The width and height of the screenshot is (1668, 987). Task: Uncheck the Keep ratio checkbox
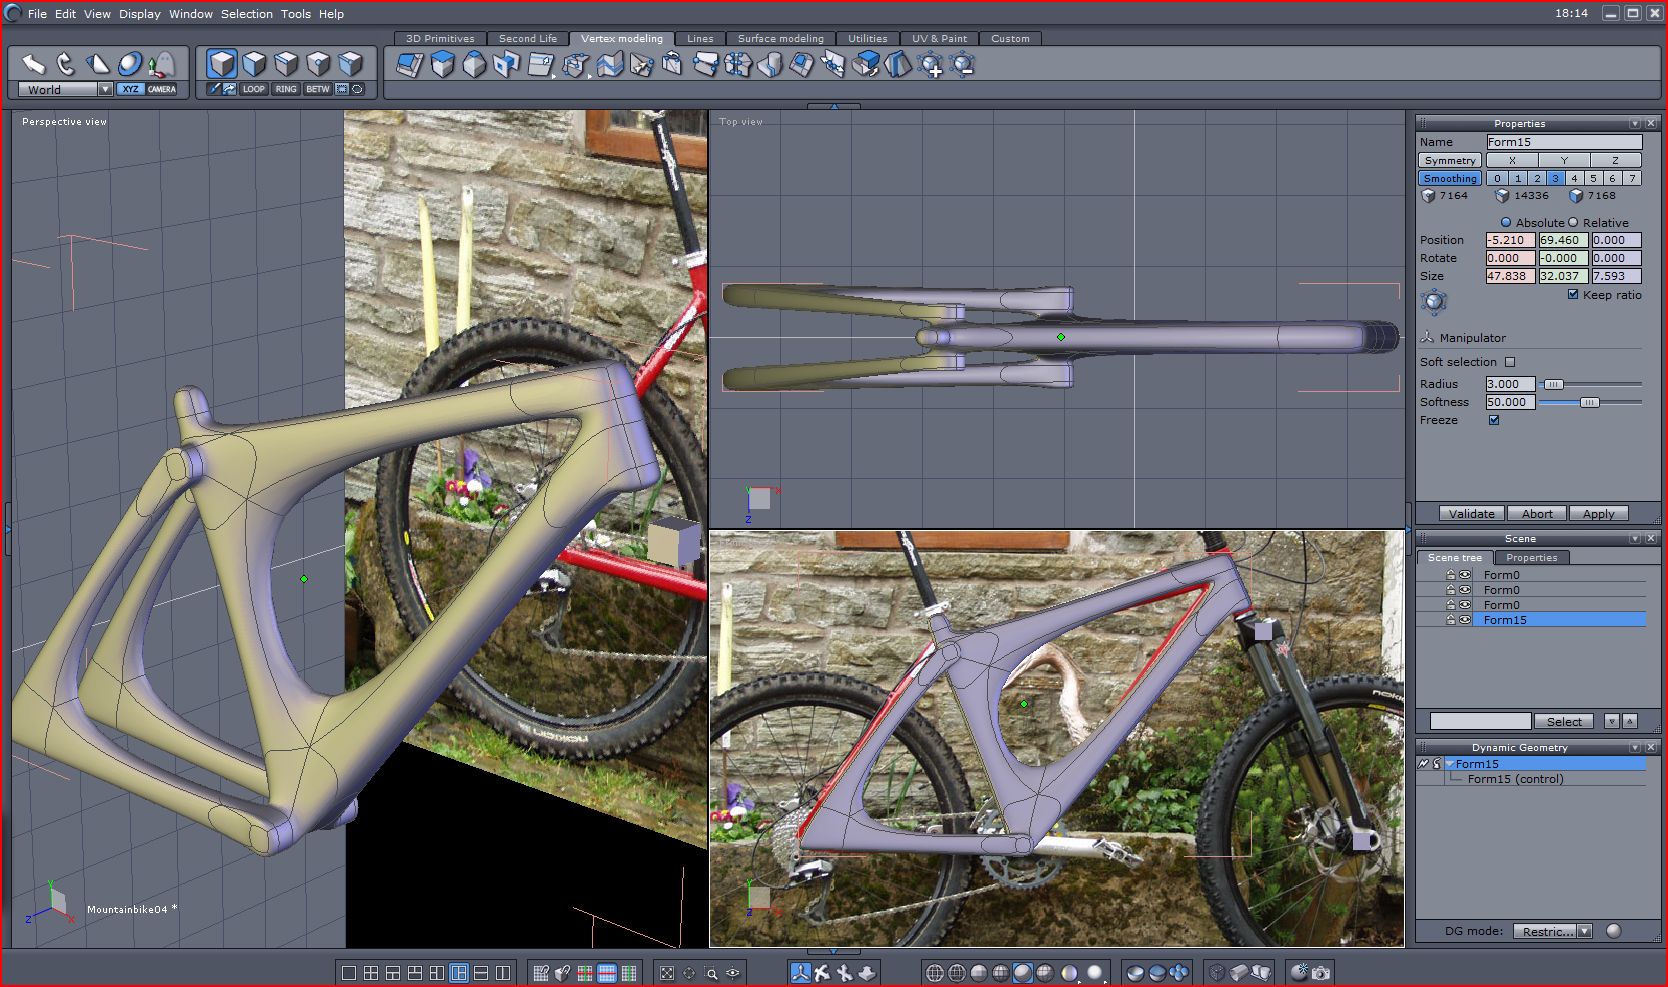(x=1573, y=295)
